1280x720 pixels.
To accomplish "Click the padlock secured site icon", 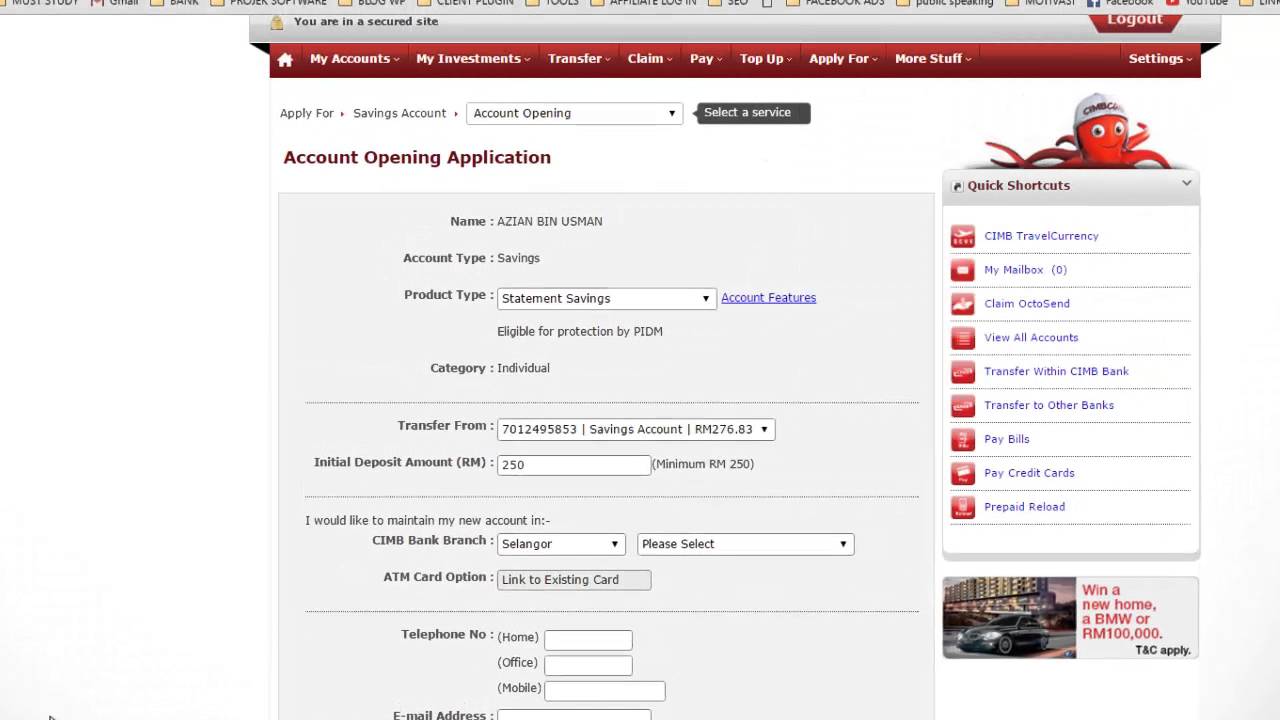I will pyautogui.click(x=277, y=22).
